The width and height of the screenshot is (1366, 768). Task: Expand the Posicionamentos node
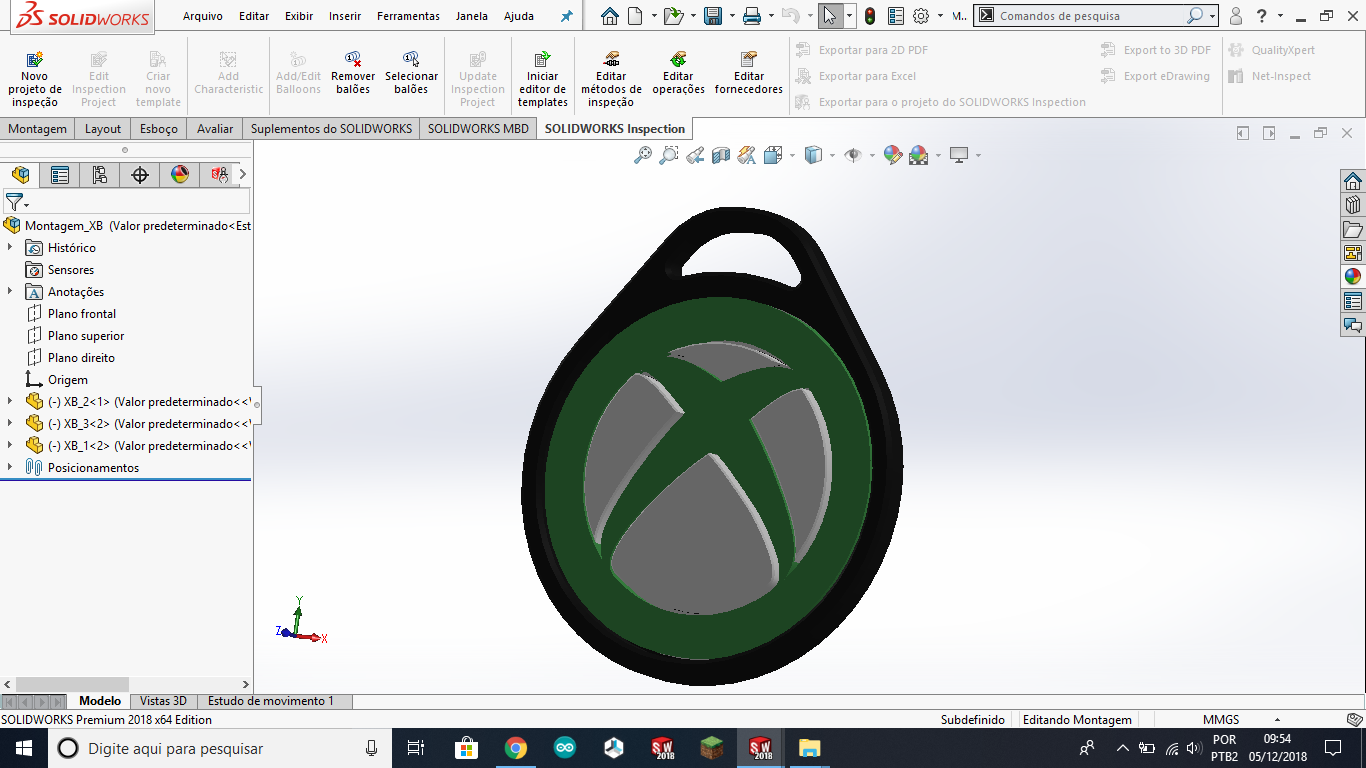tap(10, 467)
